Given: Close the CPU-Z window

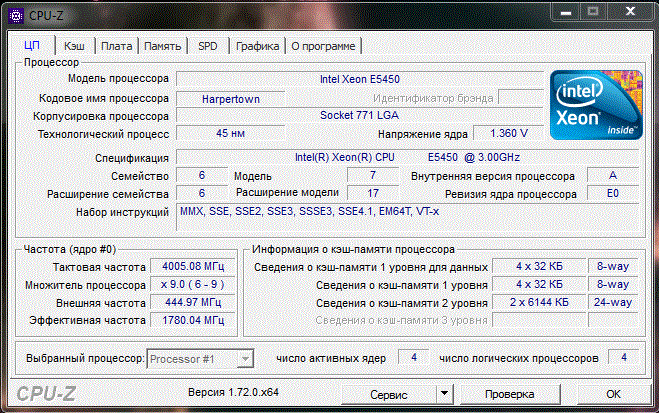Looking at the screenshot, I should click(630, 11).
